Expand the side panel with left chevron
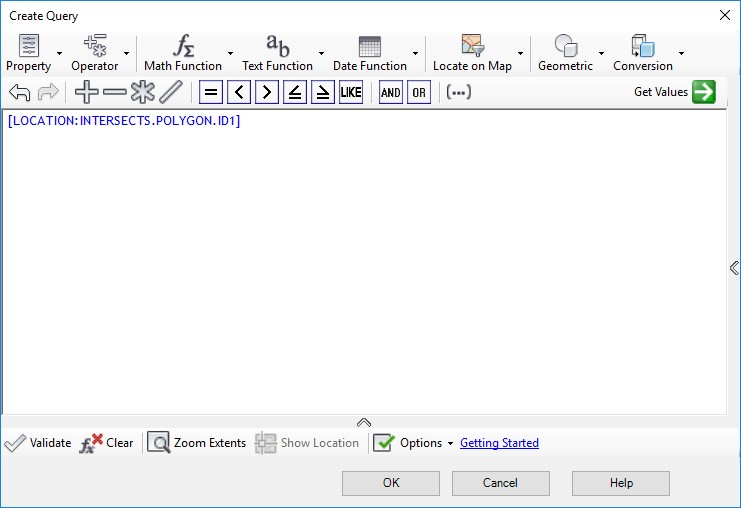The width and height of the screenshot is (741, 508). pyautogui.click(x=734, y=268)
